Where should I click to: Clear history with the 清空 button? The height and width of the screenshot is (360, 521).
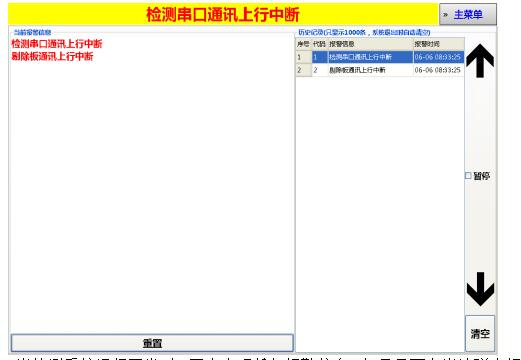click(480, 333)
